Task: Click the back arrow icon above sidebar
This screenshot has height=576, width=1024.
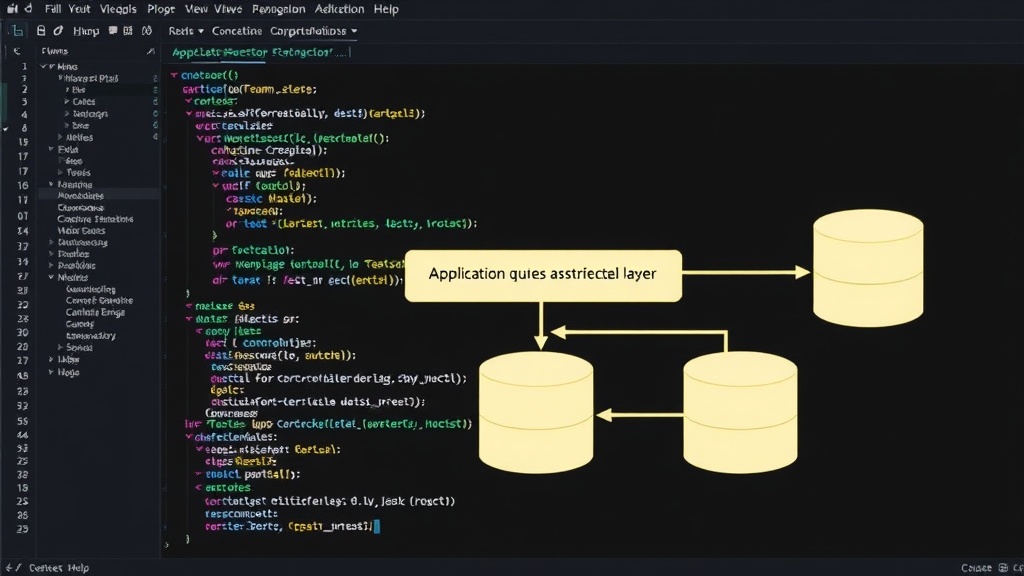Action: (x=17, y=51)
